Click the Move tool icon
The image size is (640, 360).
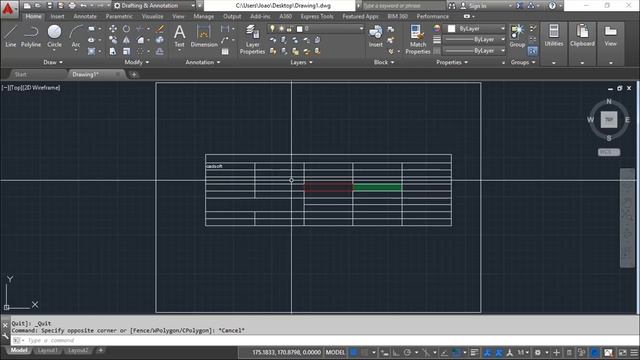coord(113,29)
